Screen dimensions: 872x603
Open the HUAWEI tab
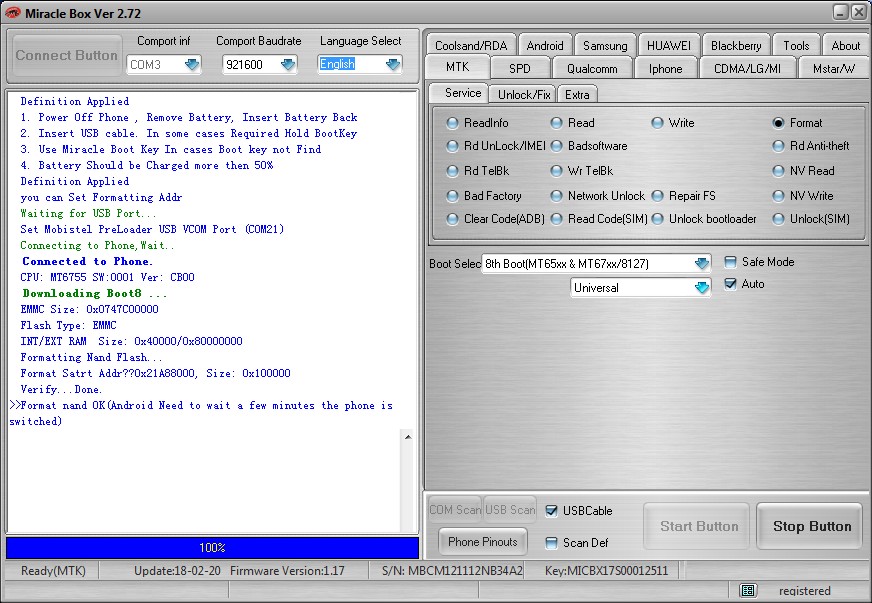tap(669, 45)
